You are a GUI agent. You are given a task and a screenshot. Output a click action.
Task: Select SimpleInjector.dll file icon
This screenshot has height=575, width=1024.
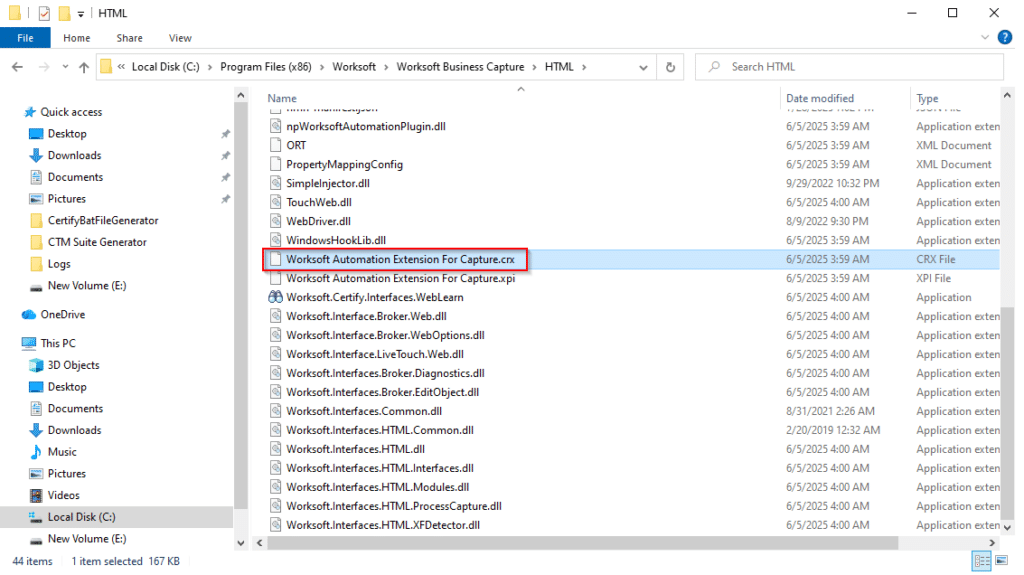coord(276,183)
